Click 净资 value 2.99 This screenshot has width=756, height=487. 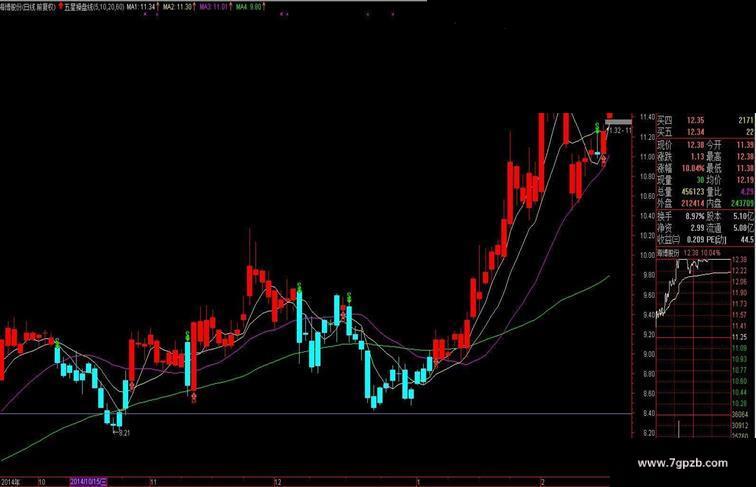697,228
